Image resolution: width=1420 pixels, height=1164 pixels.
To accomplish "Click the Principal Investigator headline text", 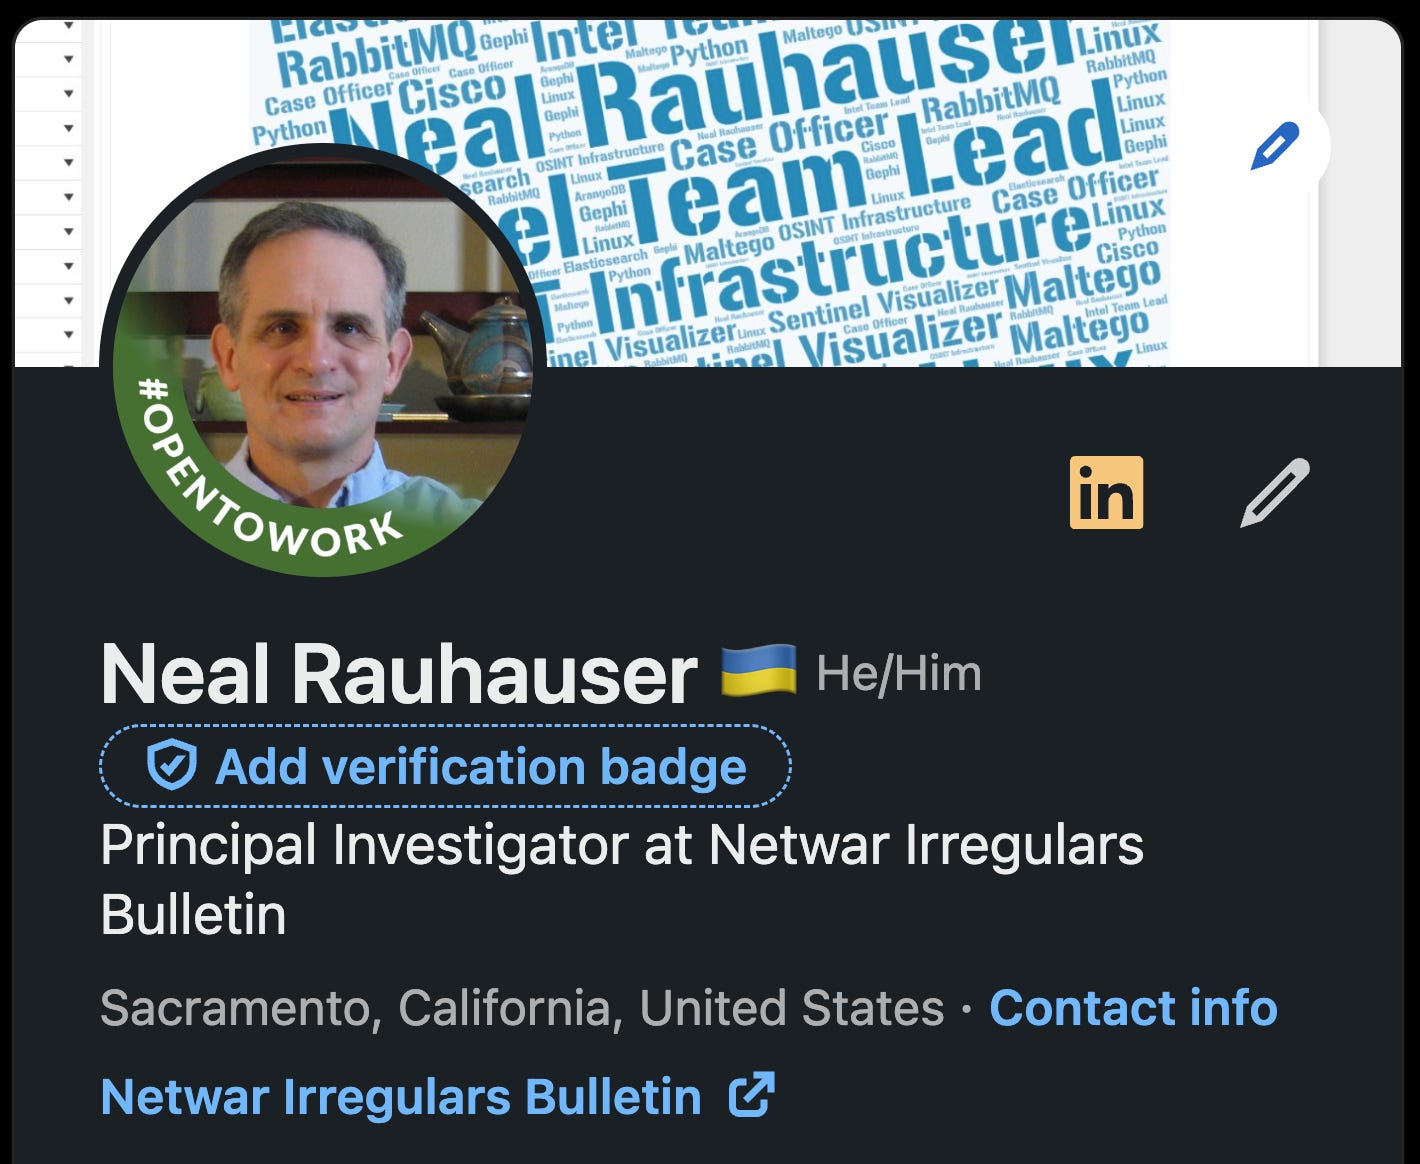I will pyautogui.click(x=622, y=879).
